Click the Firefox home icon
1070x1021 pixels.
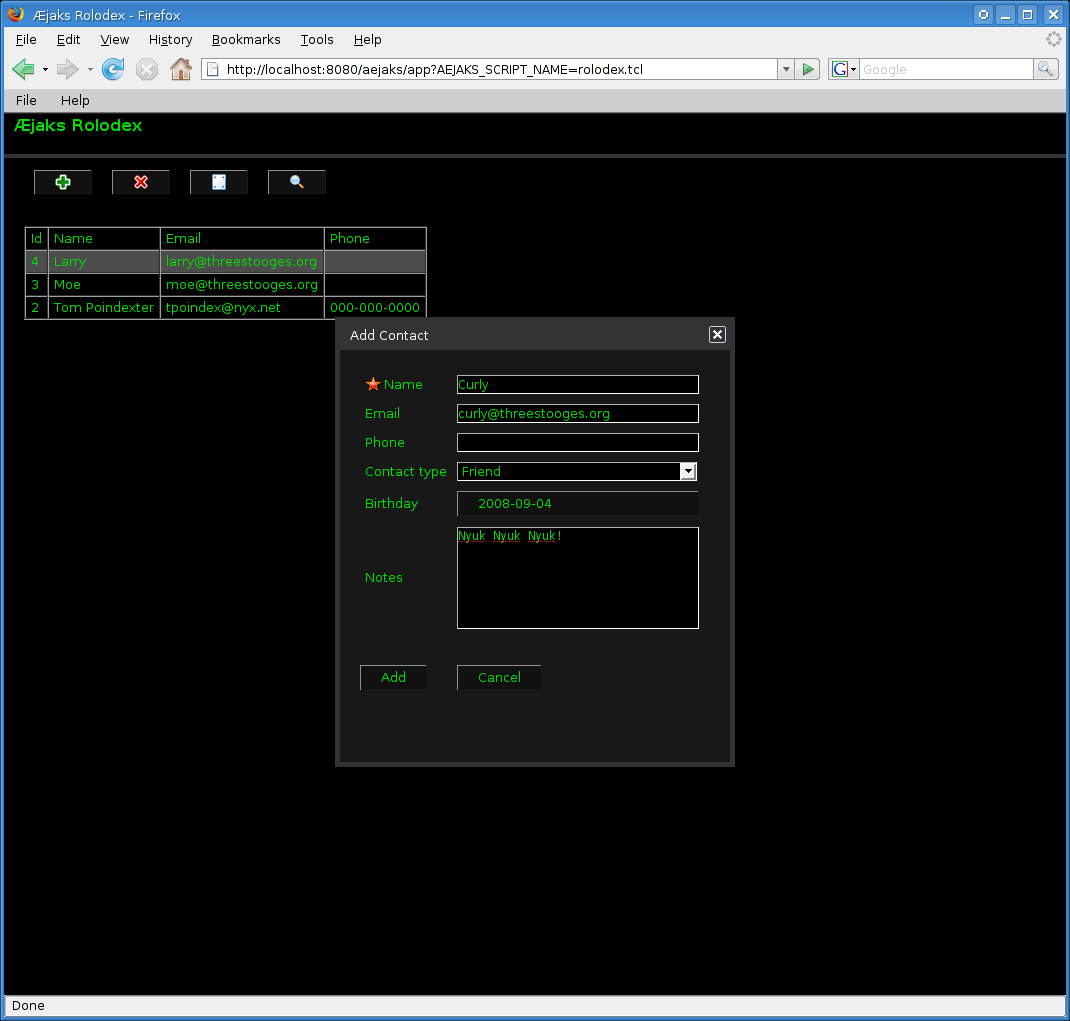click(180, 69)
